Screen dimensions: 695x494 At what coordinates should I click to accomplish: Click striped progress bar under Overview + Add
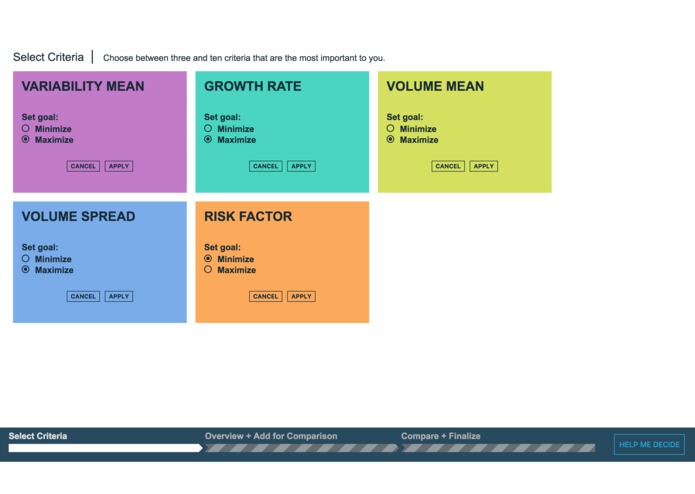point(301,448)
